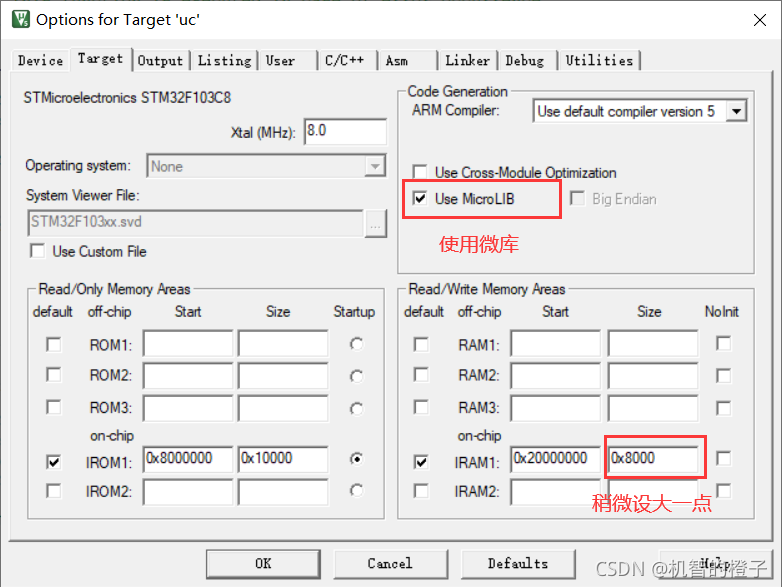Viewport: 782px width, 587px height.
Task: Go to the Linker tab
Action: pos(467,60)
